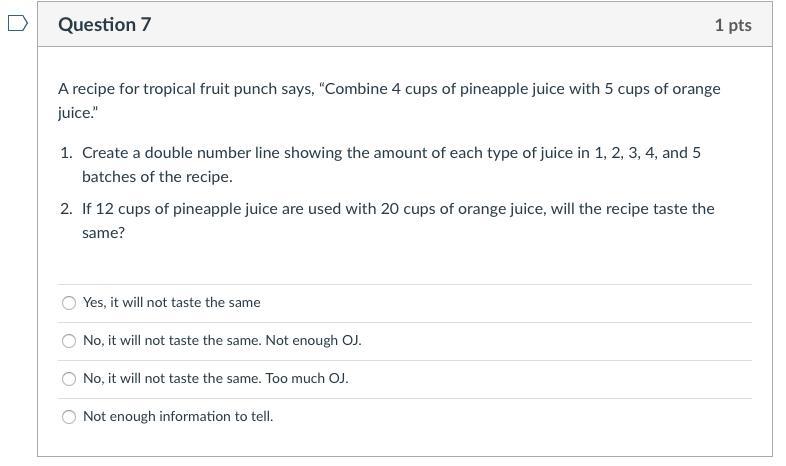Click the 'Not enough information to tell.' answer text
Image resolution: width=786 pixels, height=466 pixels.
pyautogui.click(x=177, y=416)
